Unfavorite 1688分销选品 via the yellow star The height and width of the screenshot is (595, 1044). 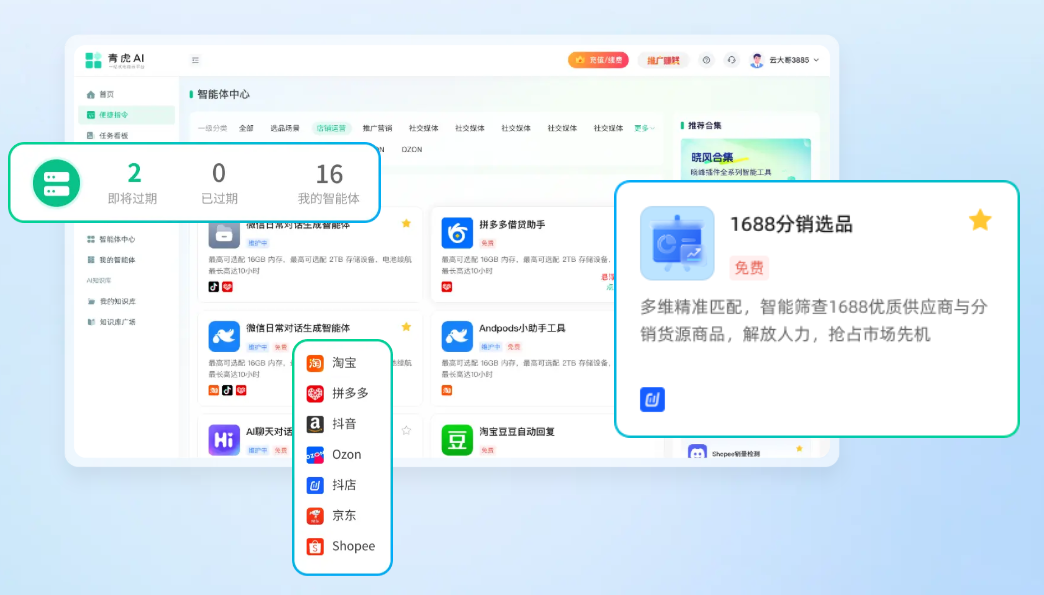pyautogui.click(x=980, y=220)
